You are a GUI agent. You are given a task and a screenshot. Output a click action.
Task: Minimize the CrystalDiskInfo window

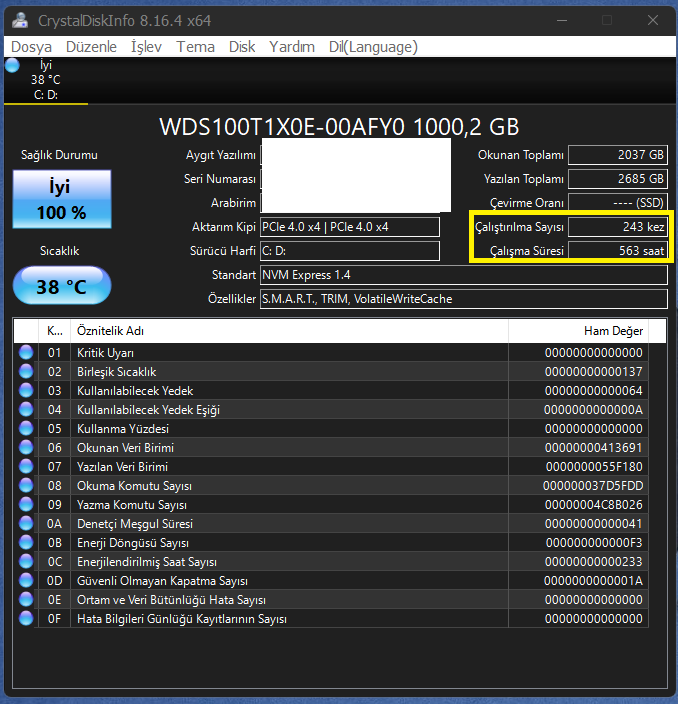click(x=562, y=20)
